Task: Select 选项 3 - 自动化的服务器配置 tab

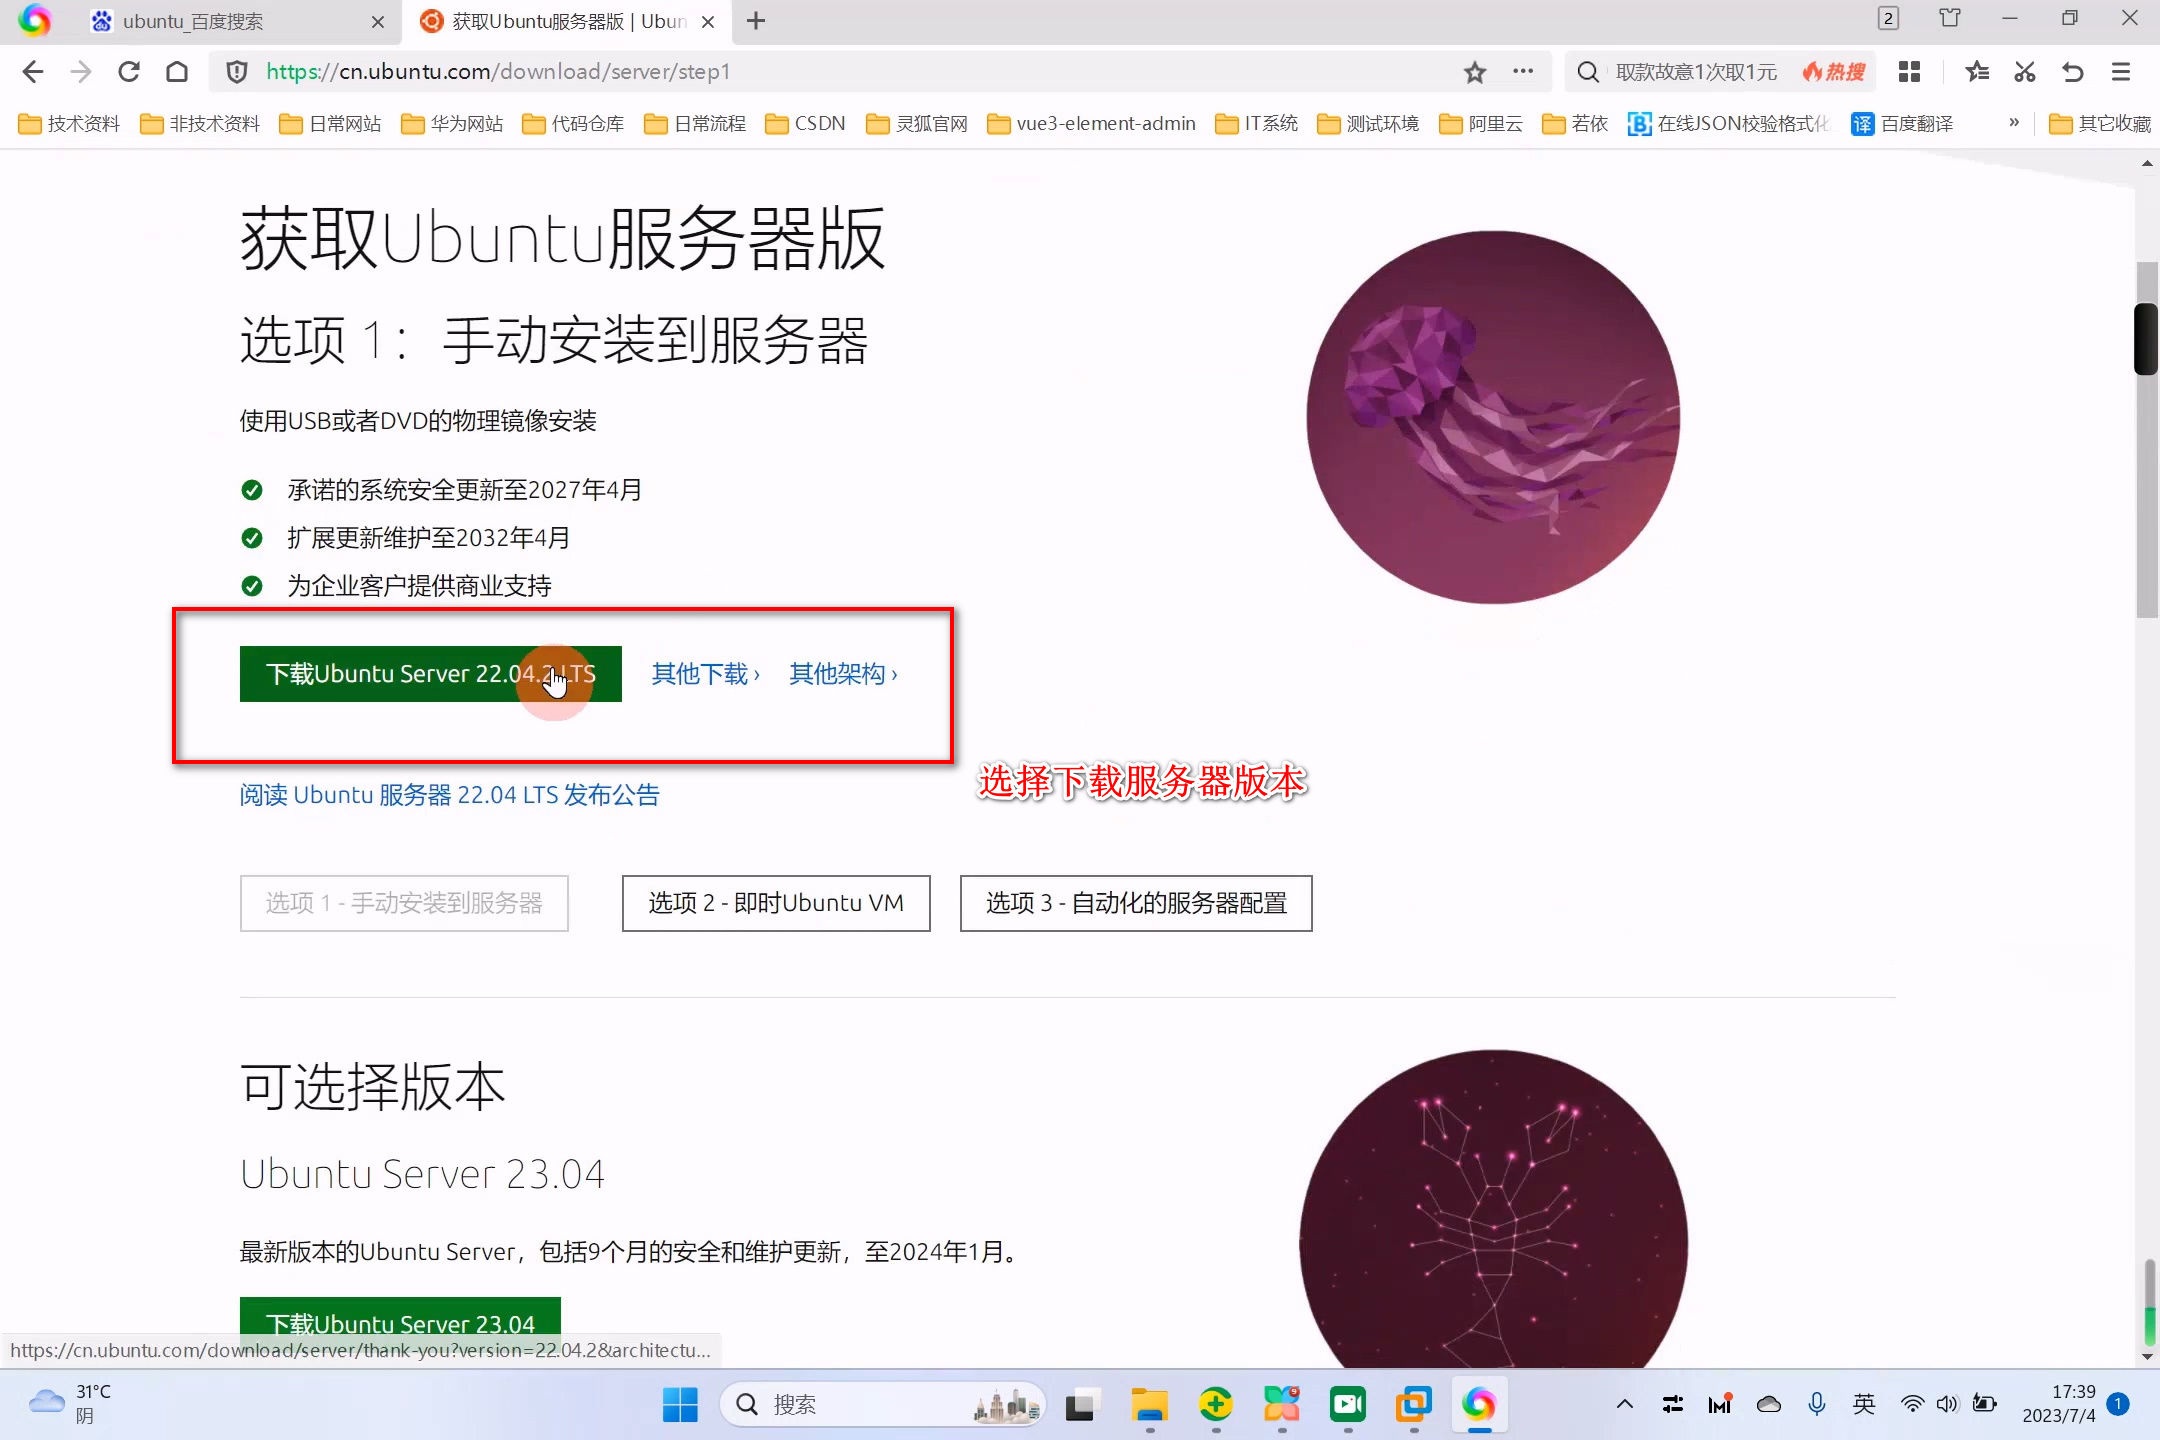Action: point(1136,903)
